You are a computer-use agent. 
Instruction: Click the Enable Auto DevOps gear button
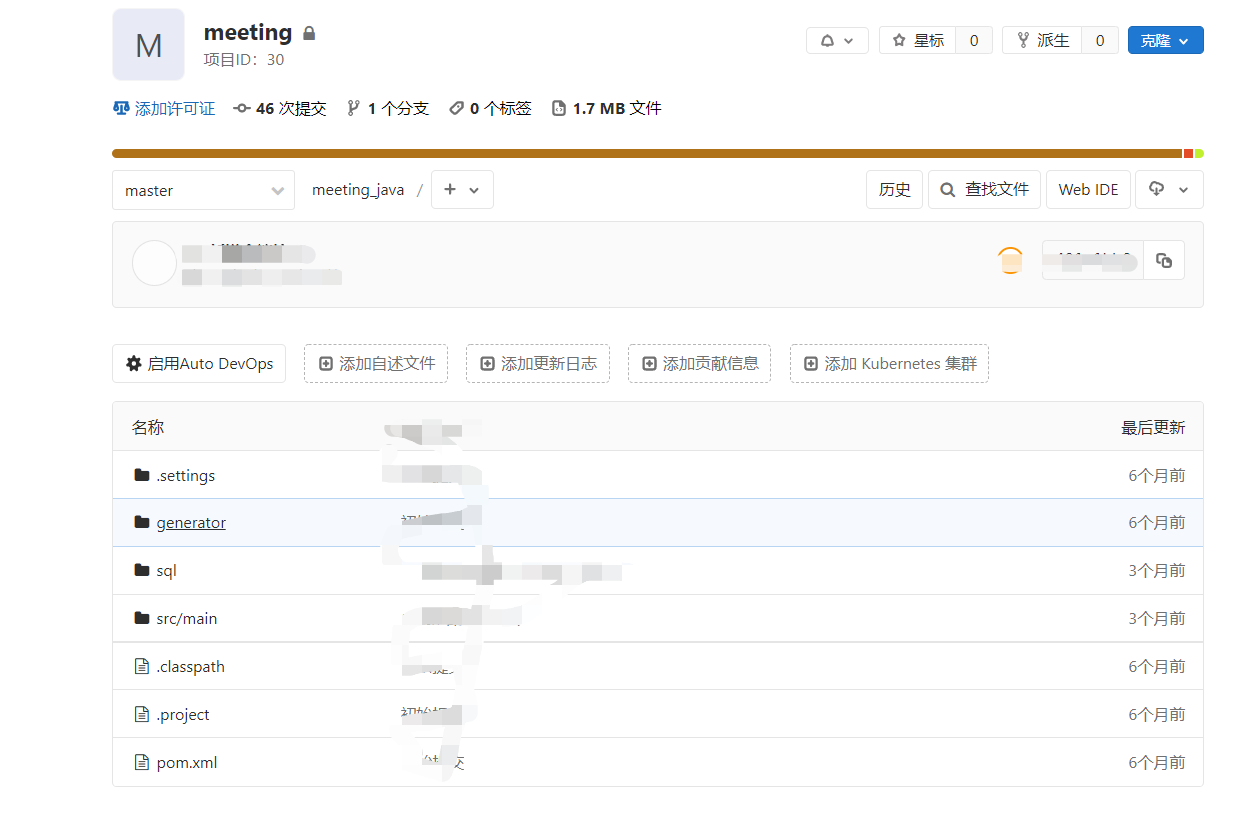(199, 364)
